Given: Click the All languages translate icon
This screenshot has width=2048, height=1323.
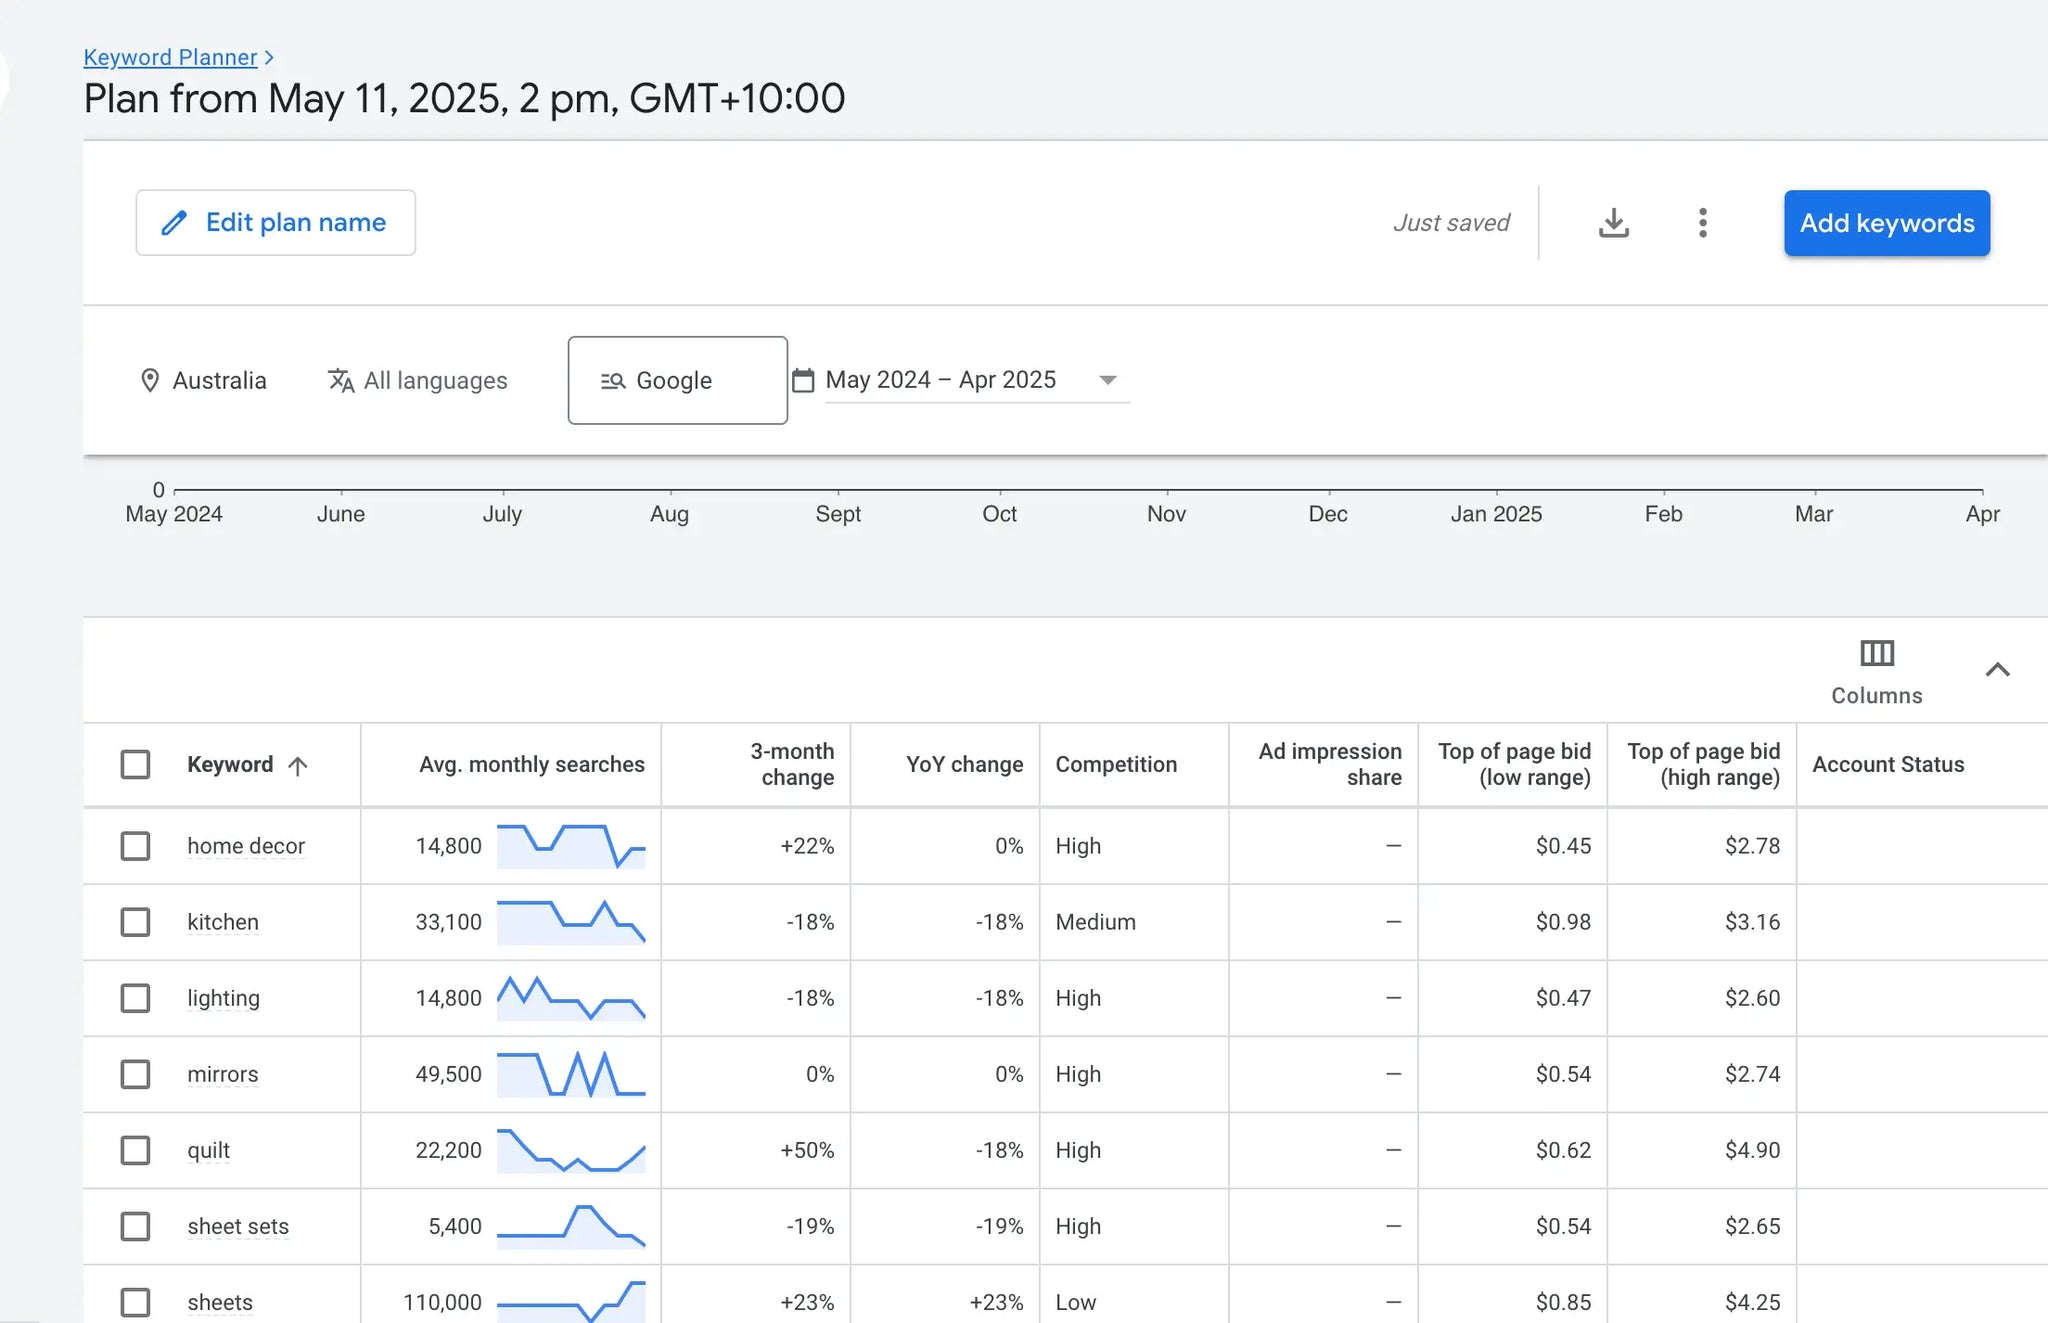Looking at the screenshot, I should click(341, 381).
